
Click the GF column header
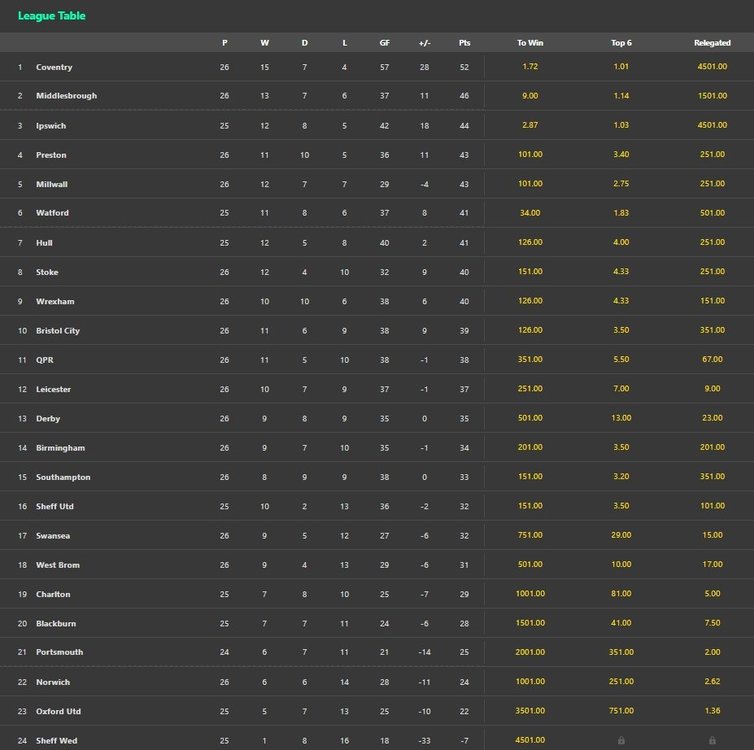click(x=384, y=43)
